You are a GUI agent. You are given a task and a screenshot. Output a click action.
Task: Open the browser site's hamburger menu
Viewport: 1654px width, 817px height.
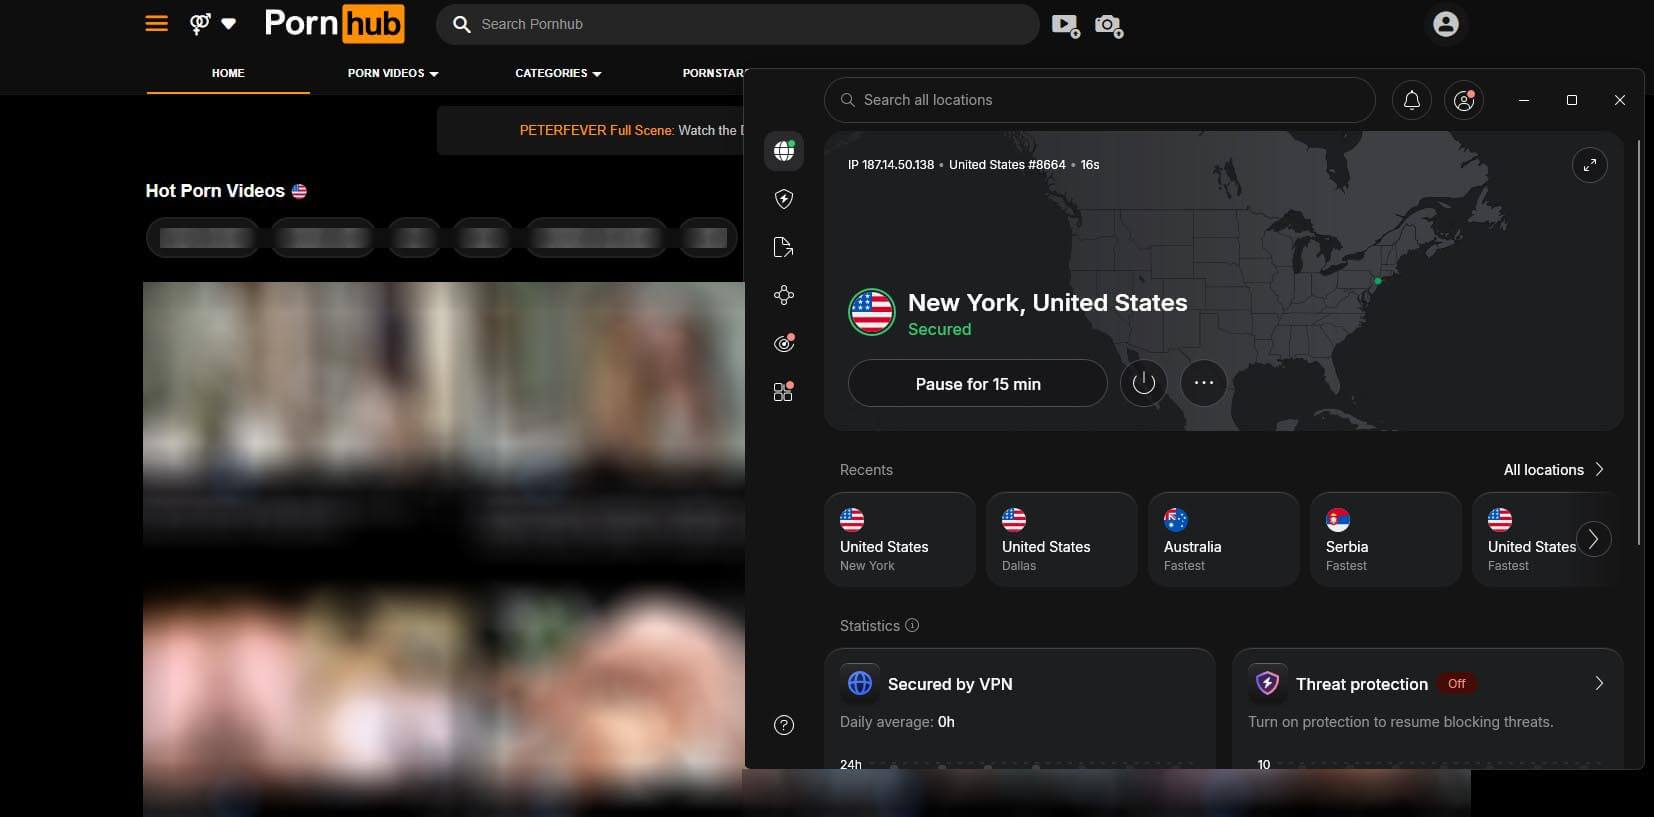tap(157, 23)
